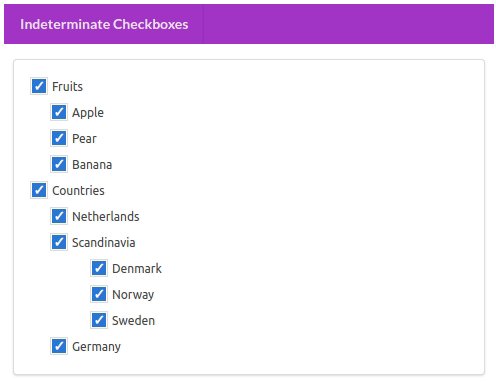This screenshot has height=382, width=496.
Task: Click the Indeterminate Checkboxes header title
Action: click(104, 24)
